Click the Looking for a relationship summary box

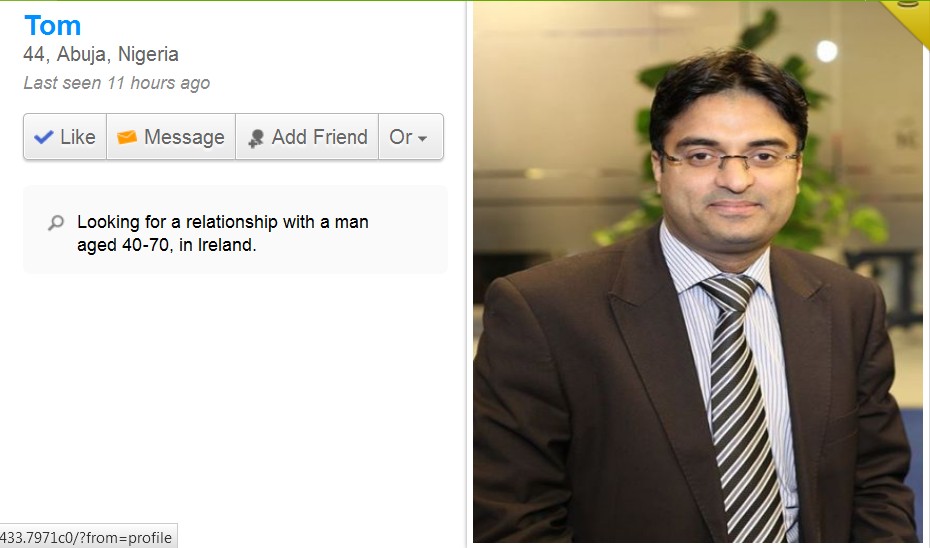click(x=235, y=230)
